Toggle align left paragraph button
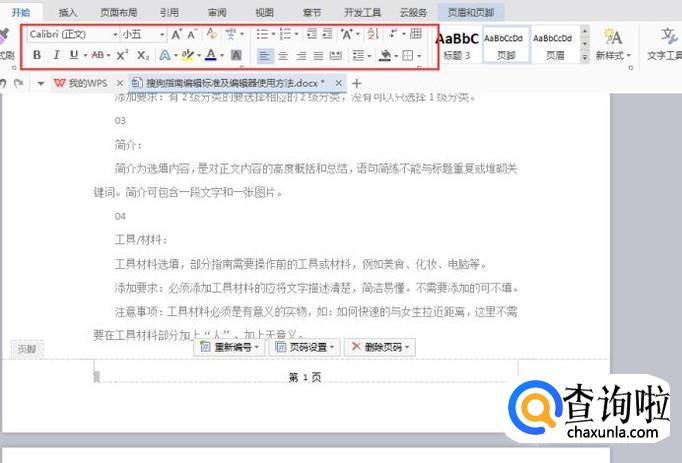Image resolution: width=682 pixels, height=463 pixels. pos(265,56)
